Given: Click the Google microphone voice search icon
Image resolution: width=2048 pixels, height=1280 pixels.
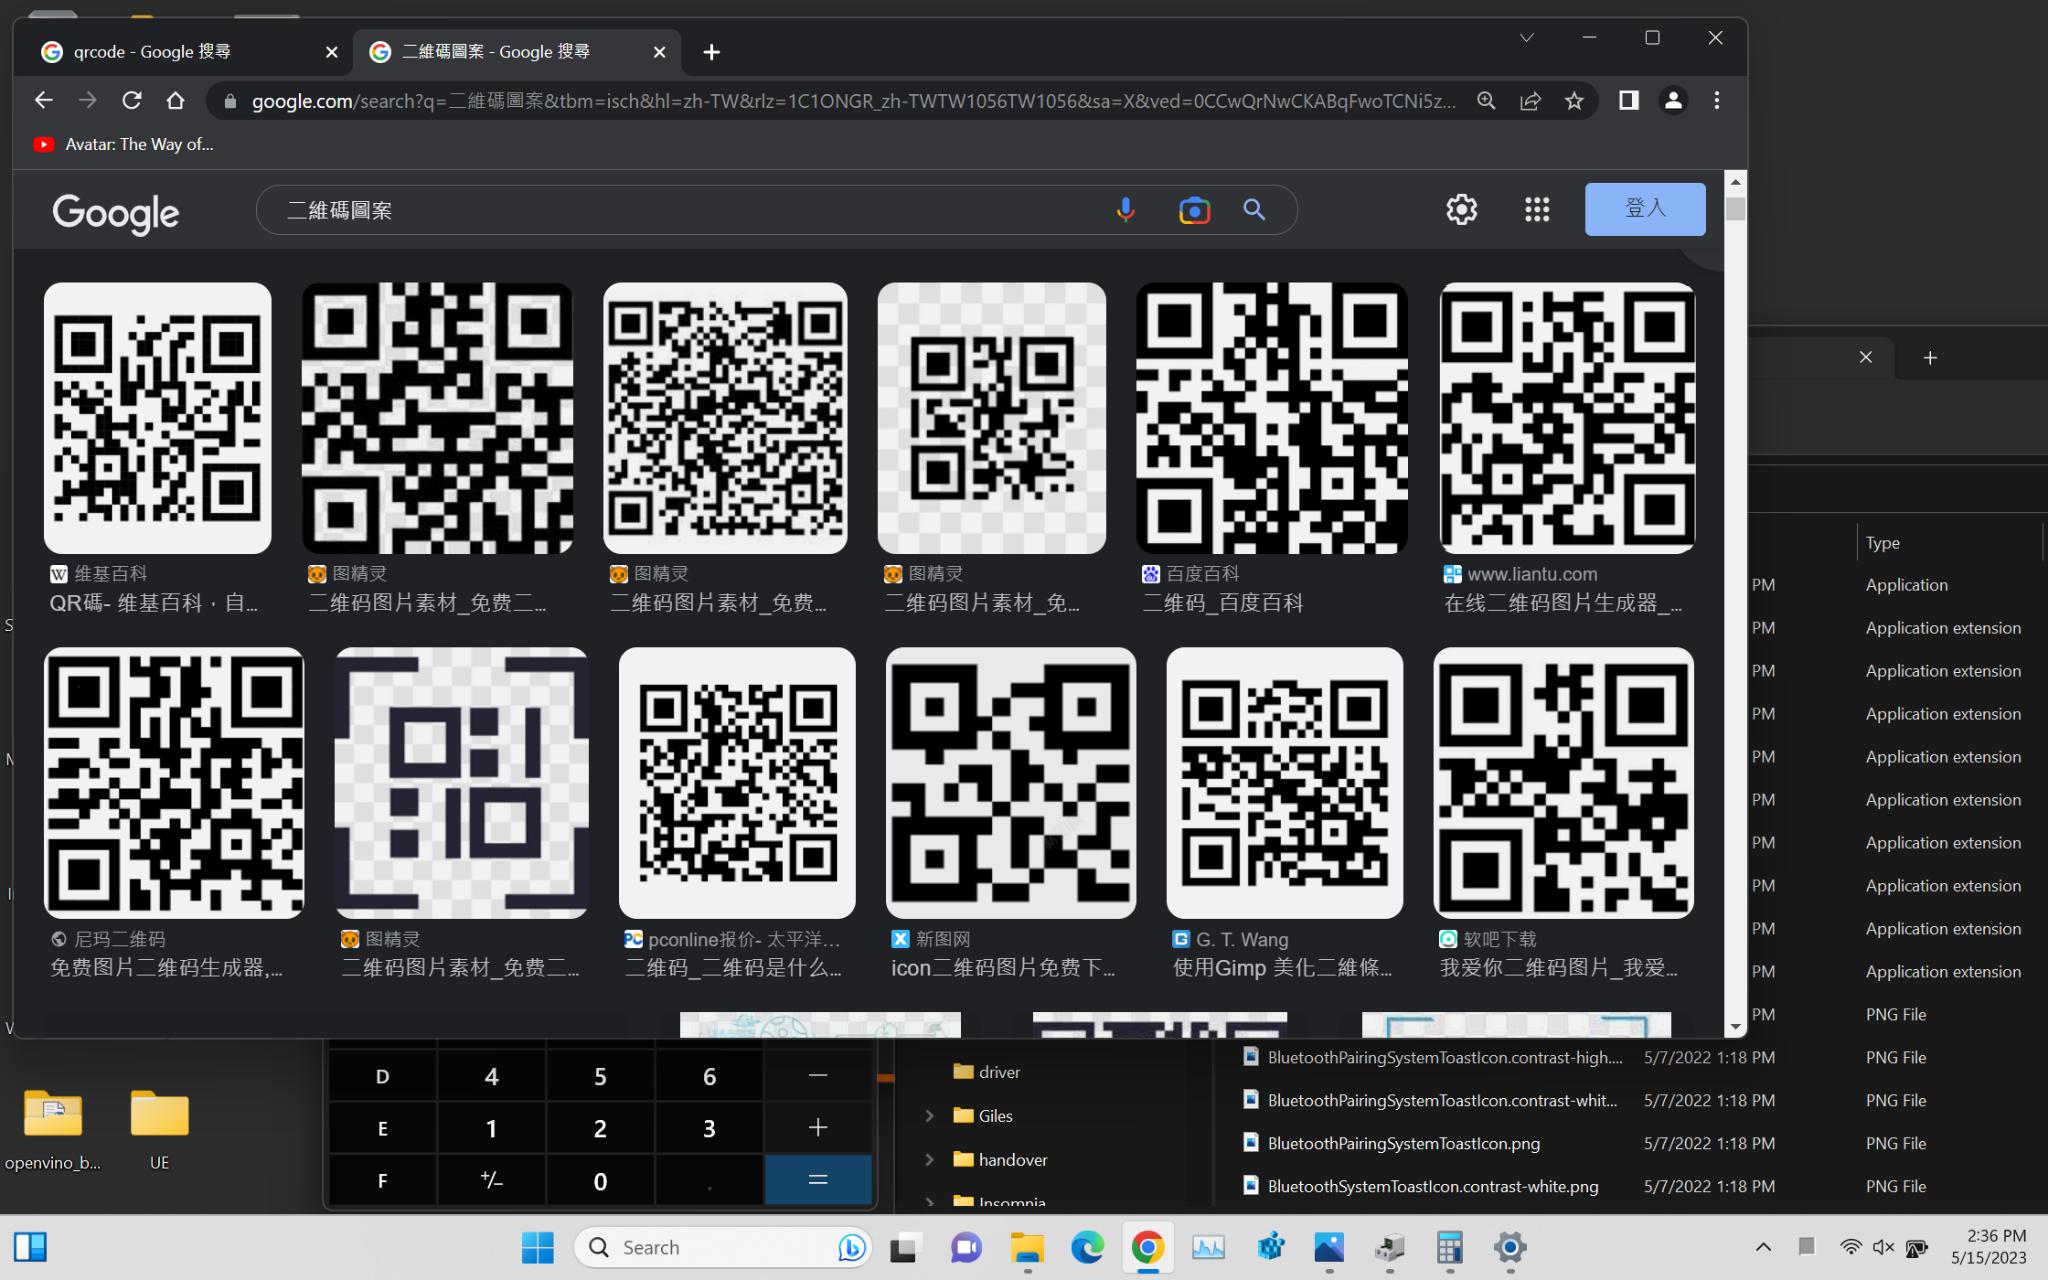Looking at the screenshot, I should 1124,209.
